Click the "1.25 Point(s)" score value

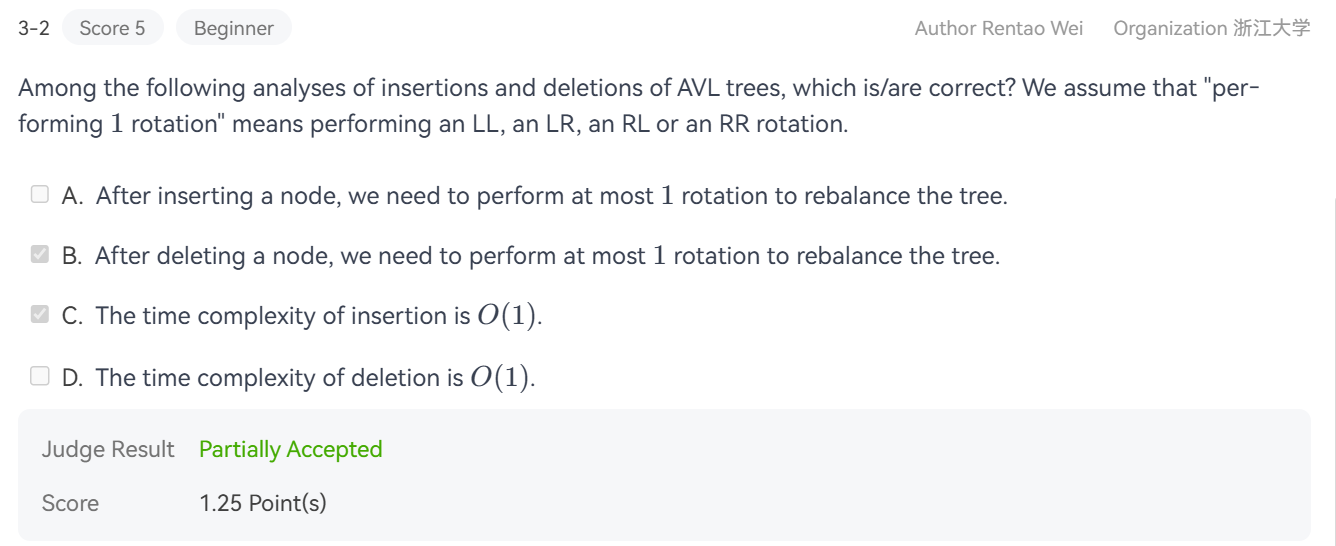pyautogui.click(x=263, y=503)
